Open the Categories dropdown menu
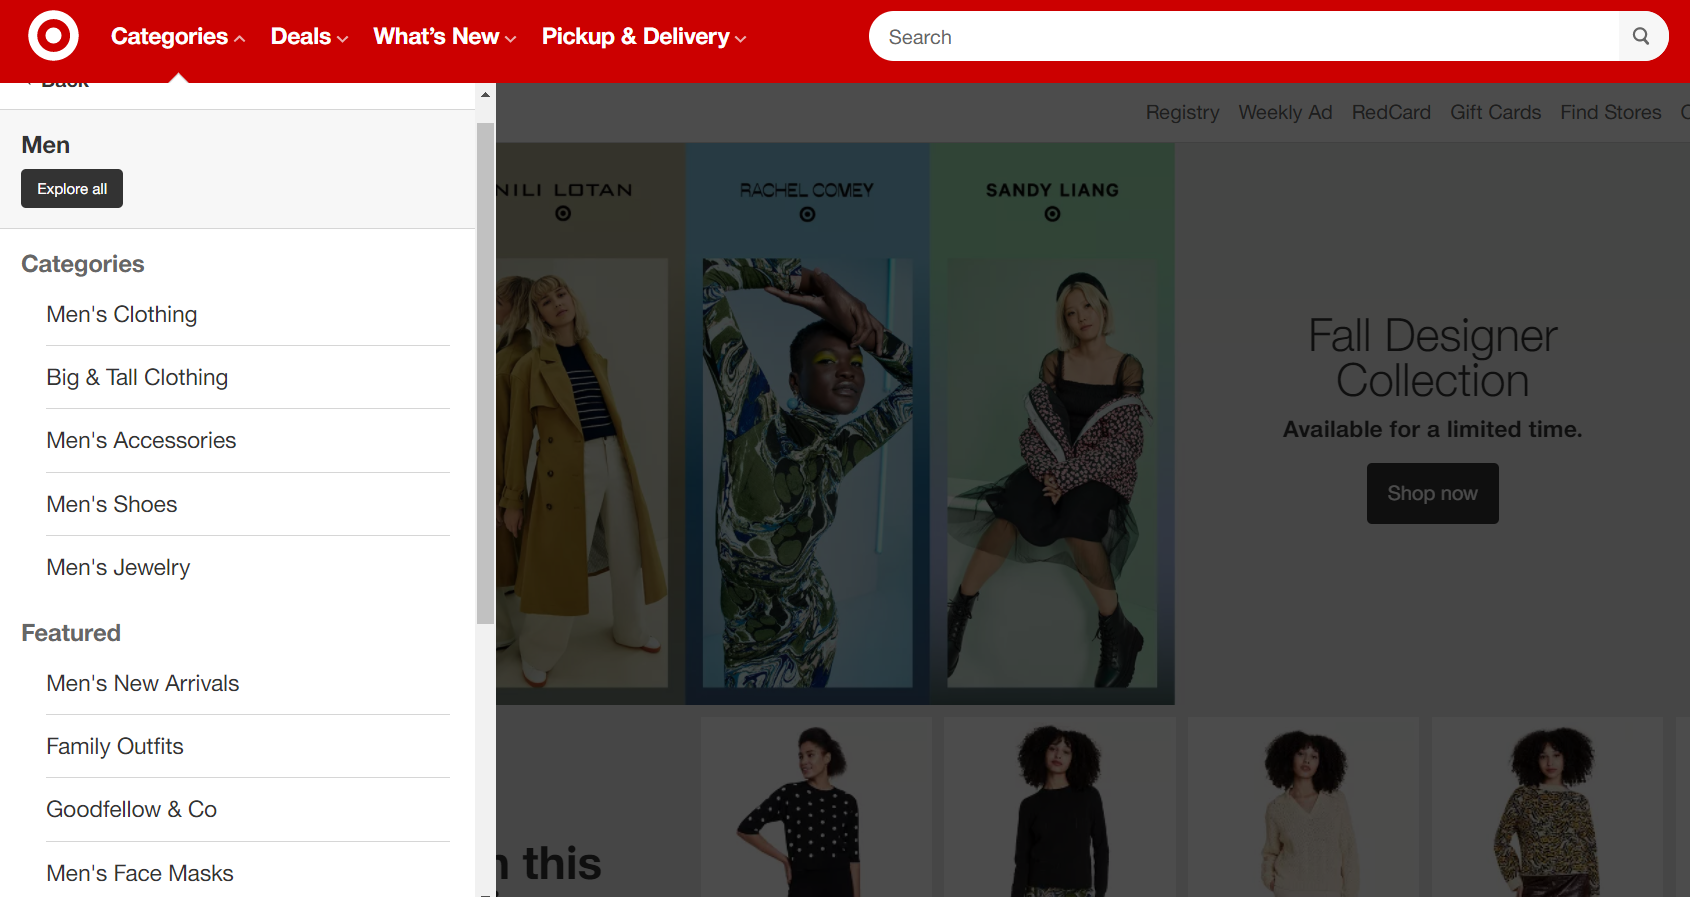This screenshot has height=897, width=1690. click(x=178, y=37)
